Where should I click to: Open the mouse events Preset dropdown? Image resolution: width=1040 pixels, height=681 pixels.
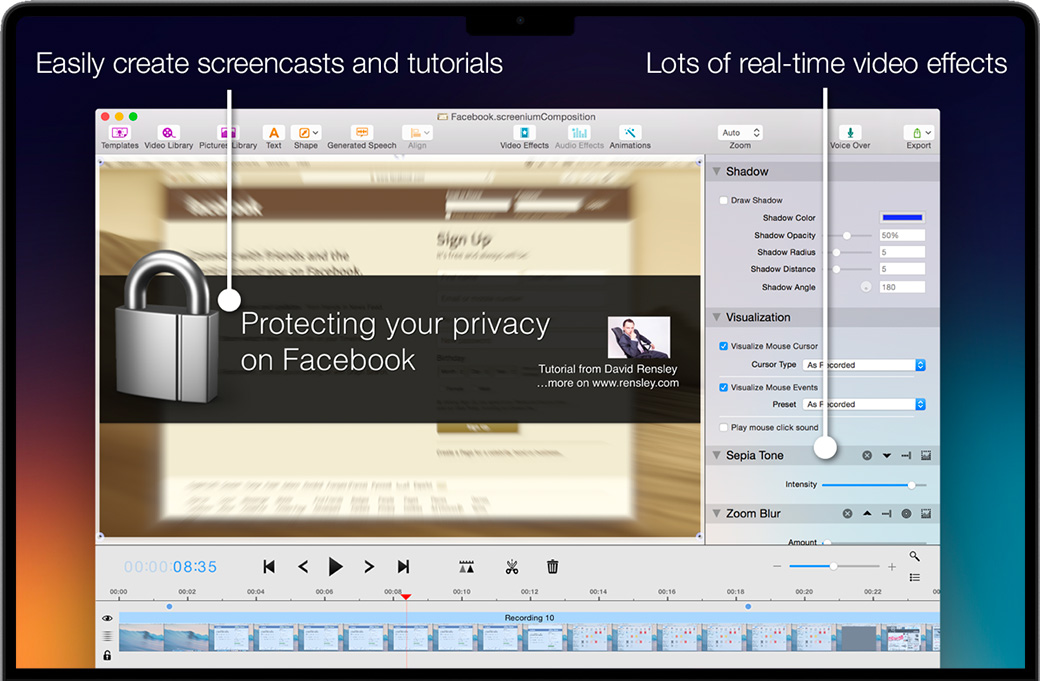pyautogui.click(x=864, y=404)
